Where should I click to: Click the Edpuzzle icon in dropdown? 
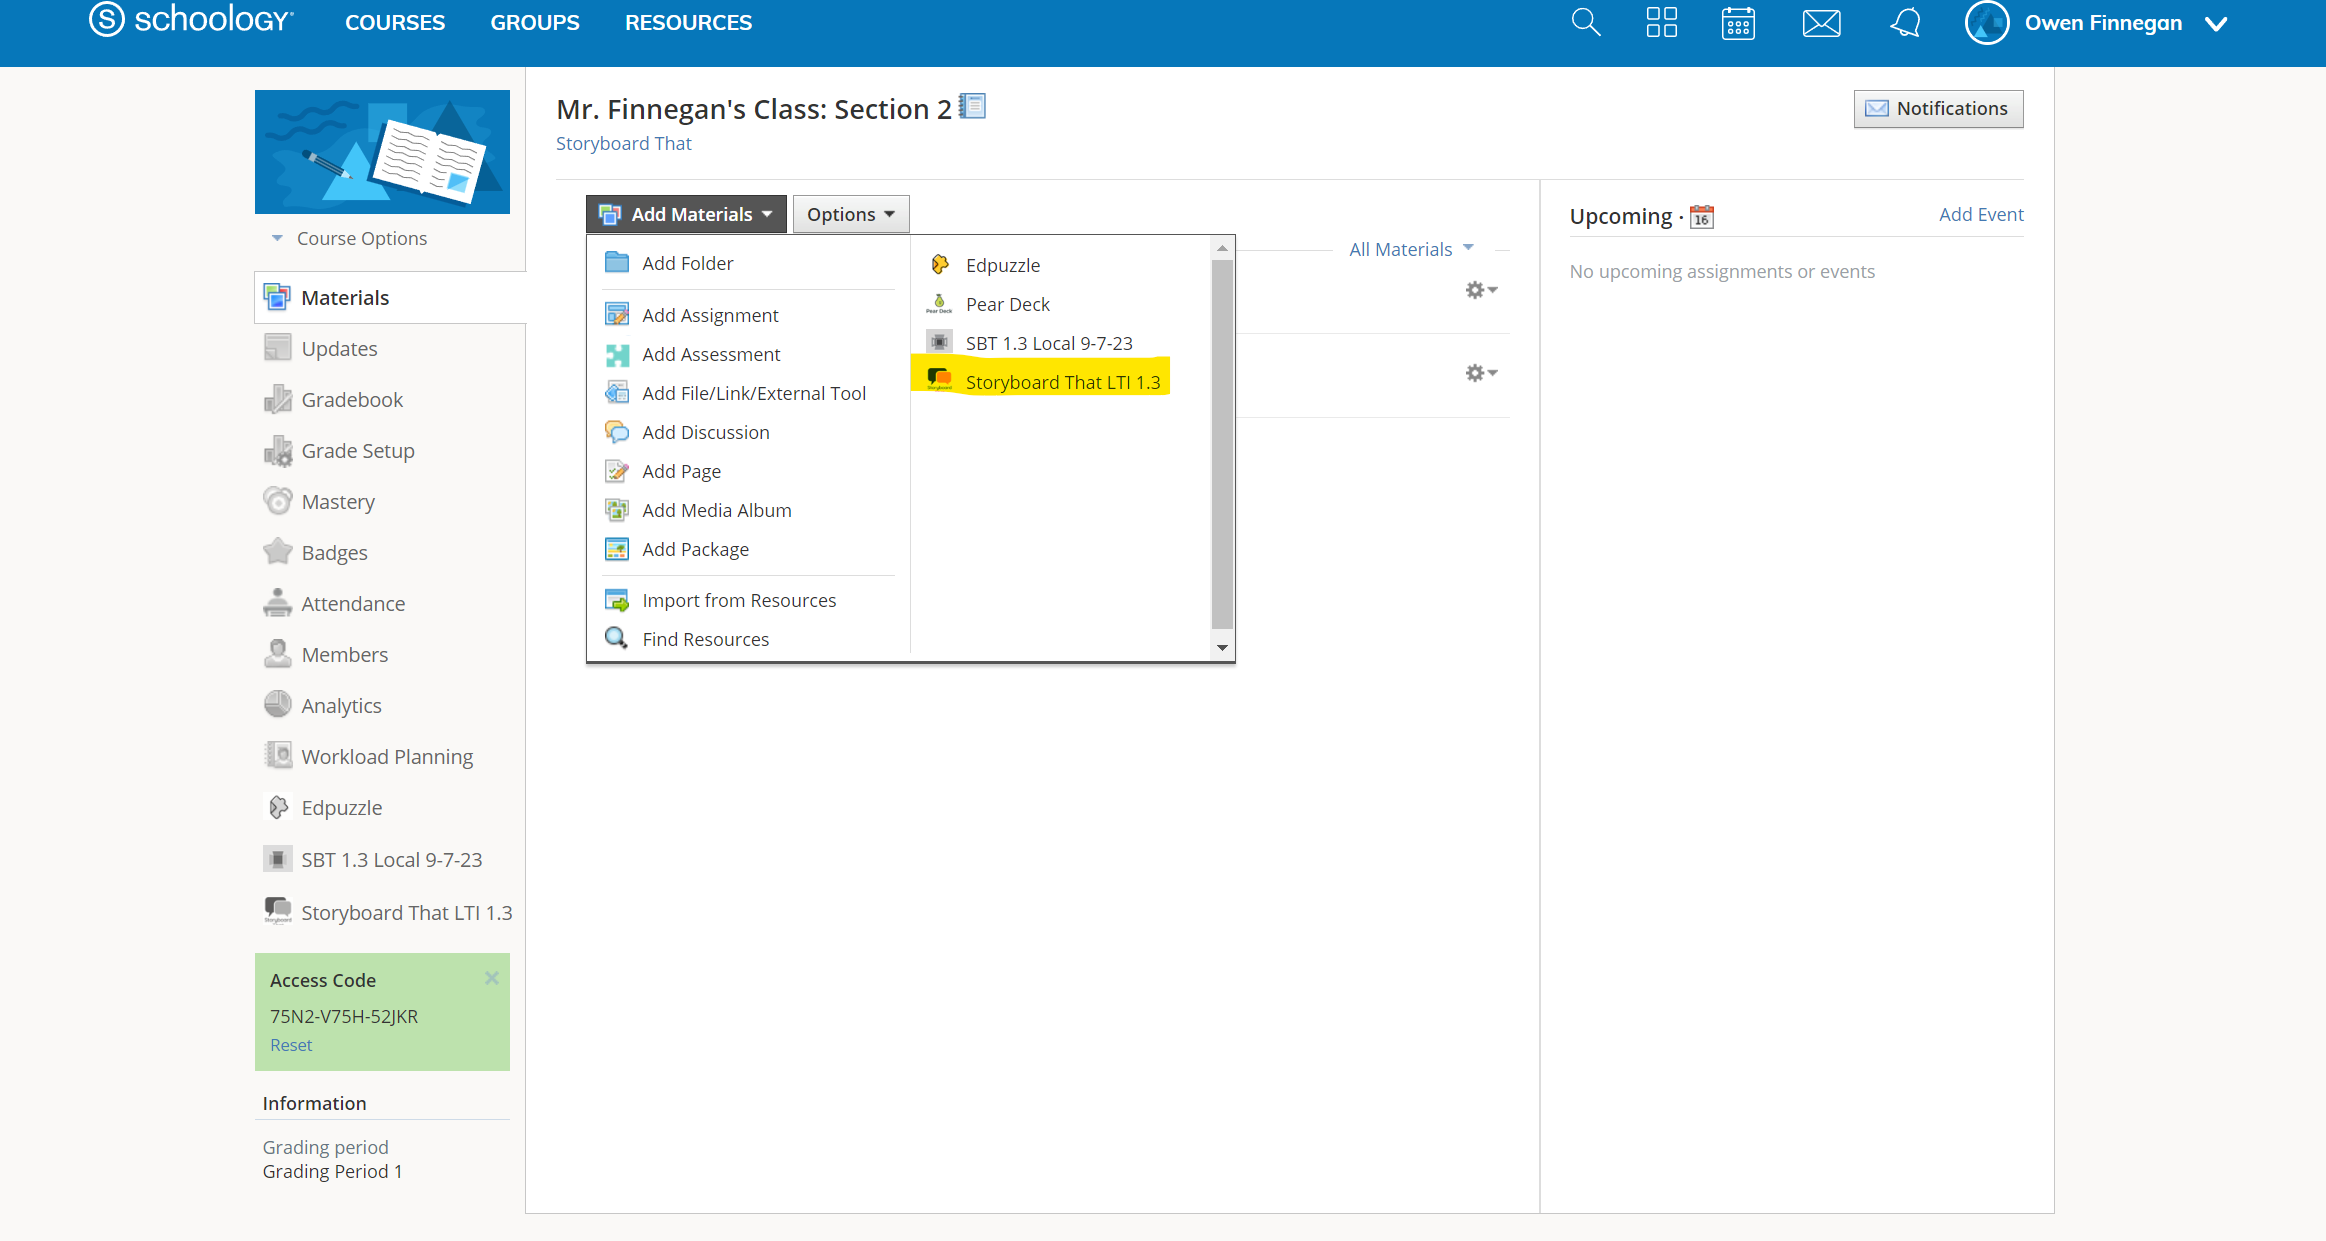(x=939, y=264)
